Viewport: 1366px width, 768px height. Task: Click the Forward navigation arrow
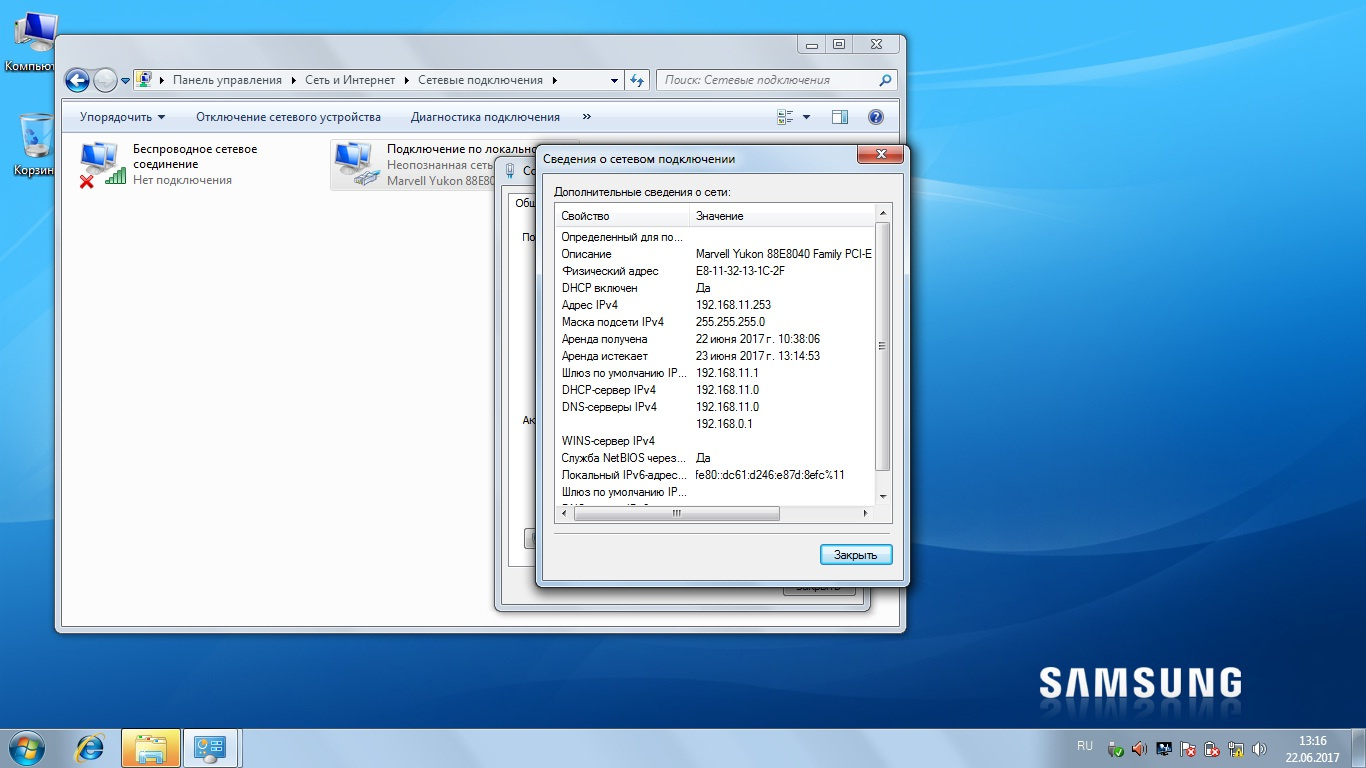point(105,81)
